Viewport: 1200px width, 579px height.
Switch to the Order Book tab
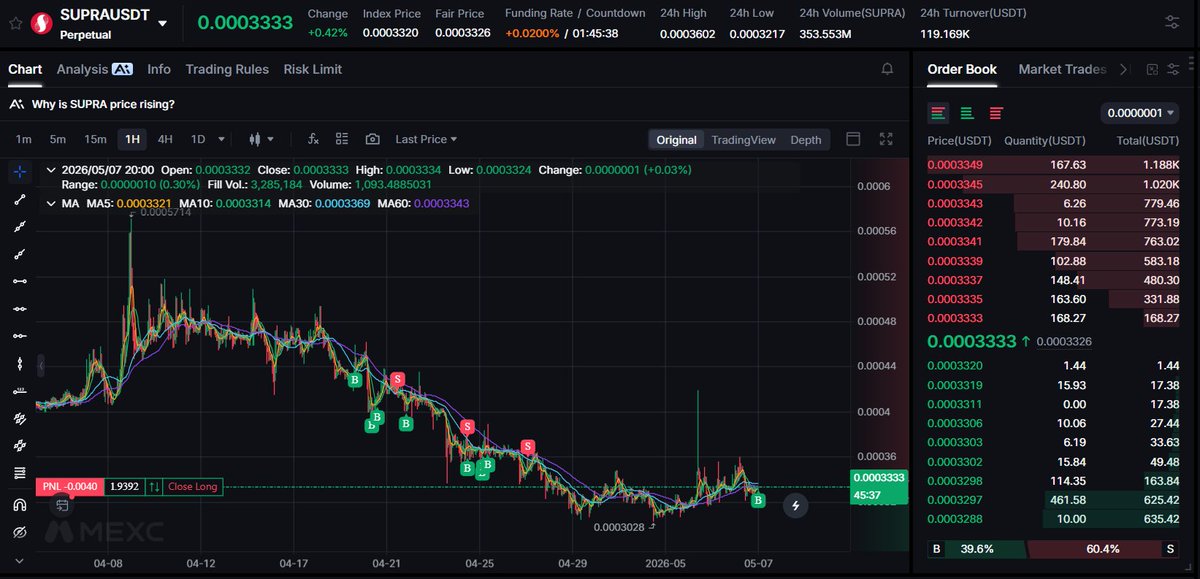tap(962, 69)
